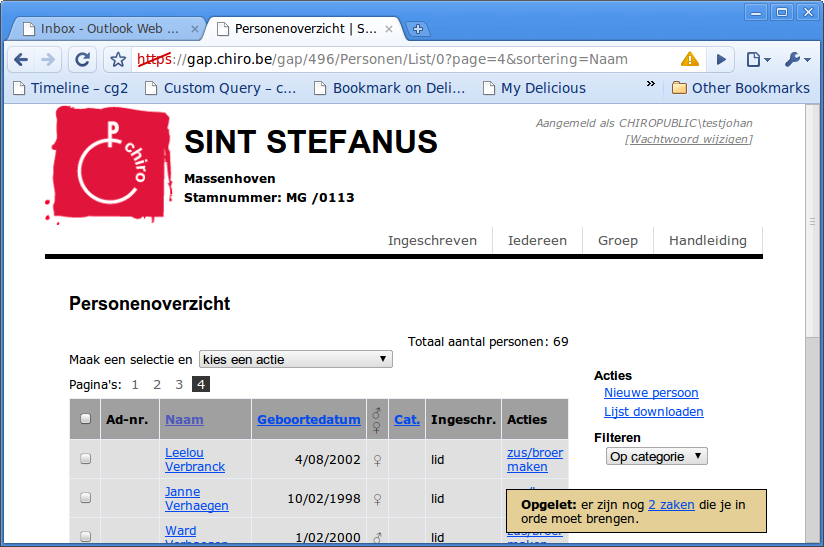The width and height of the screenshot is (824, 547).
Task: Expand the 'kies een actie' dropdown
Action: 296,359
